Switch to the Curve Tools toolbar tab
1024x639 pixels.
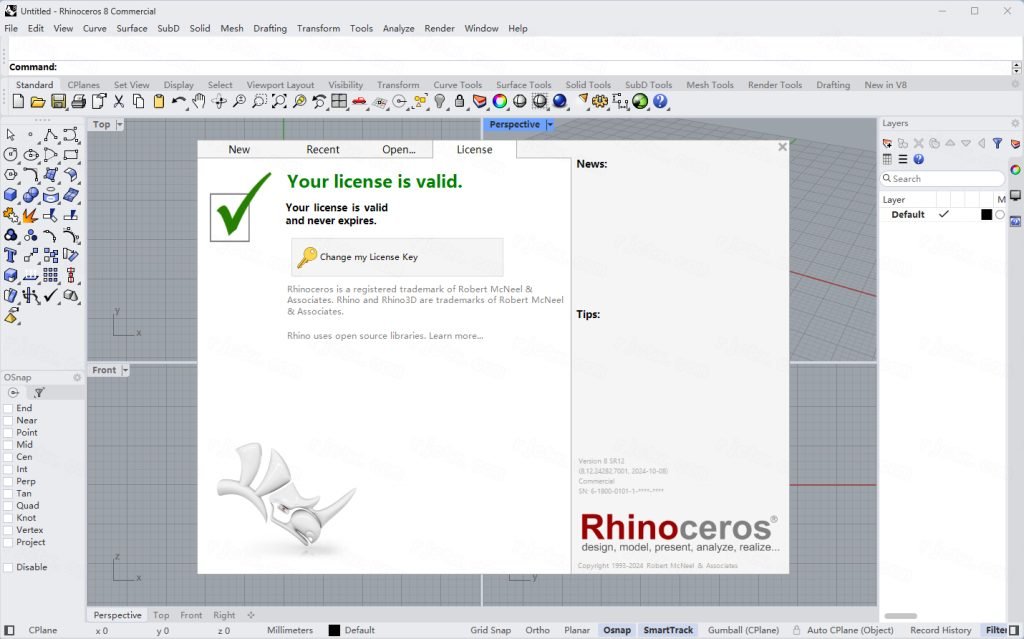pos(458,85)
